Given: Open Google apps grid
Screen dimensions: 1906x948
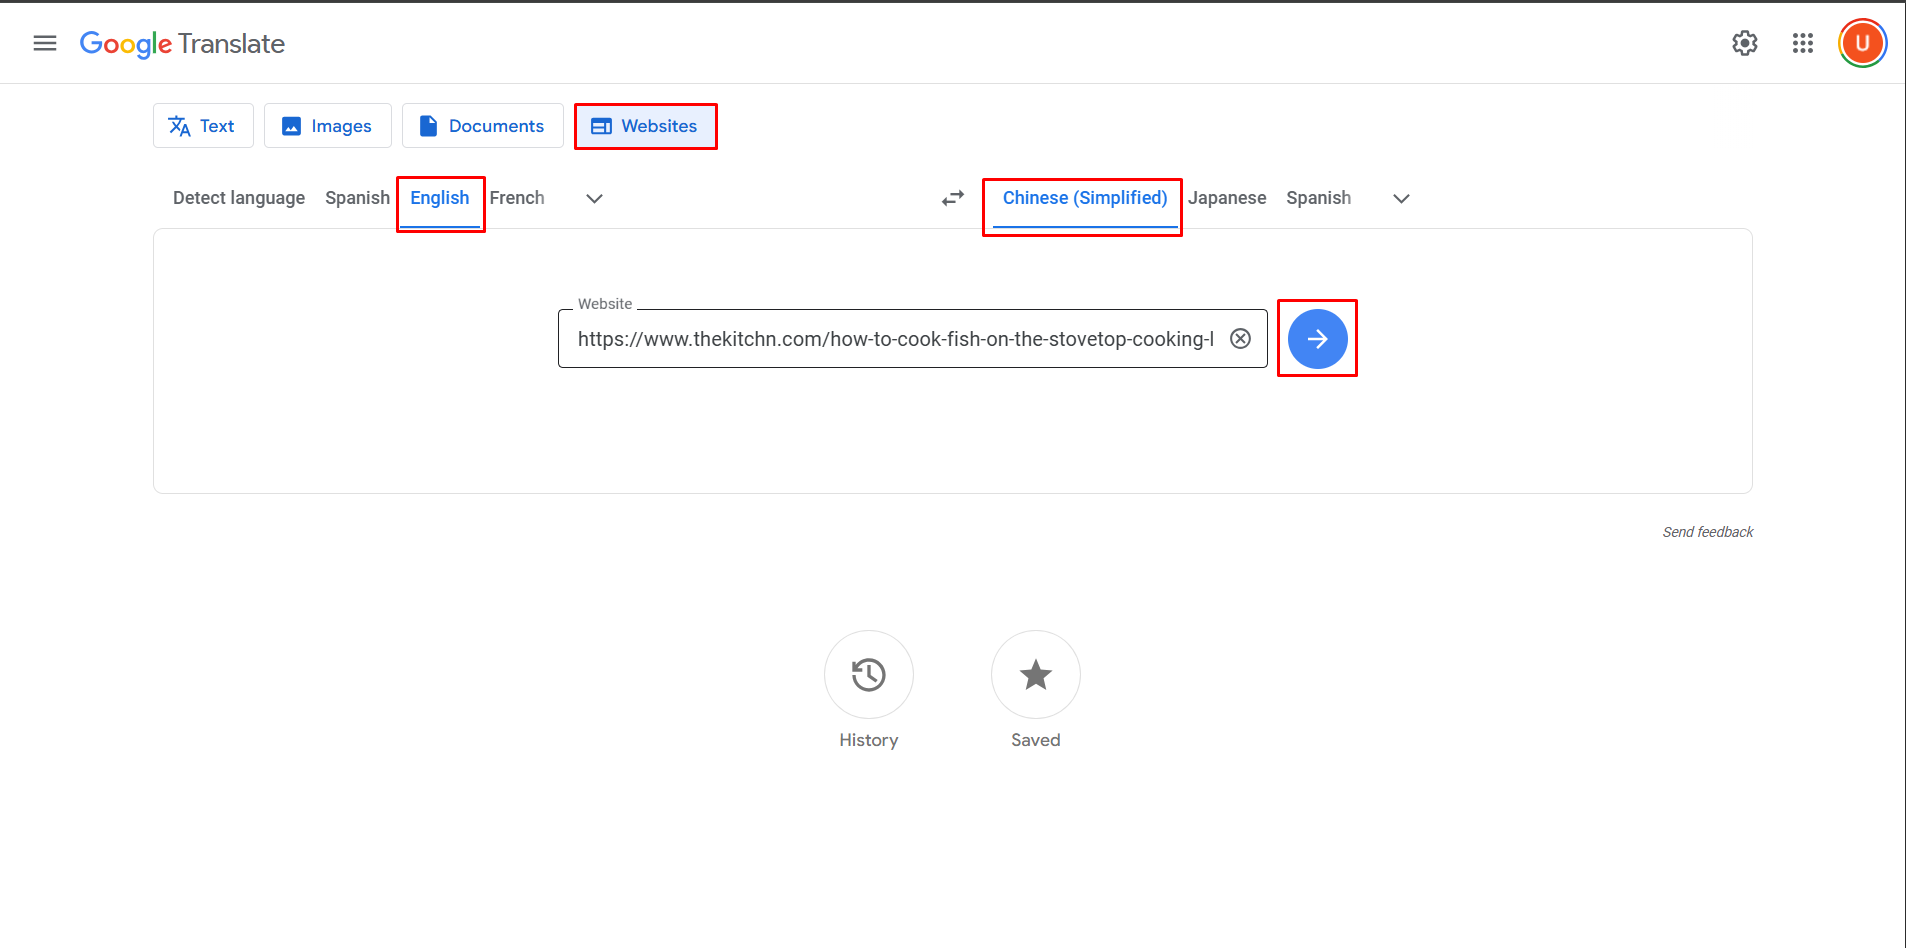Looking at the screenshot, I should tap(1802, 42).
